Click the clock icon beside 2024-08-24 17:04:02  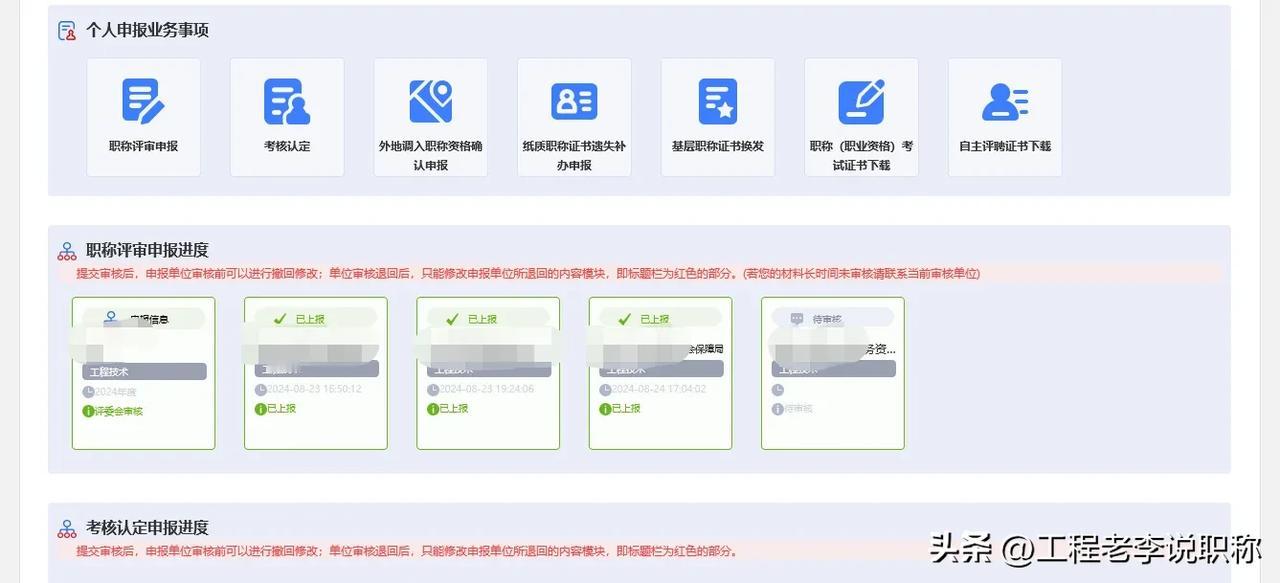(604, 390)
